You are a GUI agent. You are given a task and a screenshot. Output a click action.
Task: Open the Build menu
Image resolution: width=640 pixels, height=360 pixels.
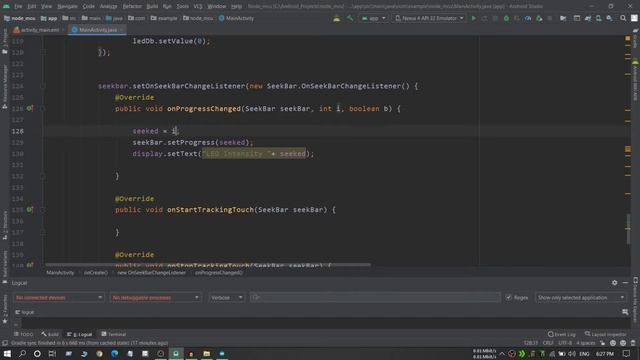[x=152, y=6]
